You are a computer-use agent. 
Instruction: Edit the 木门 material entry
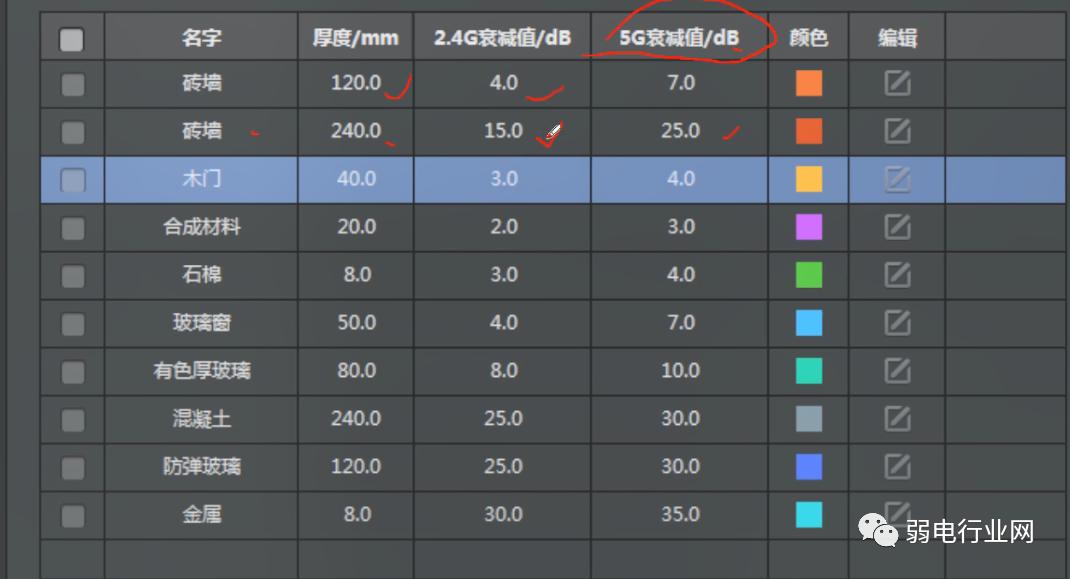(897, 179)
